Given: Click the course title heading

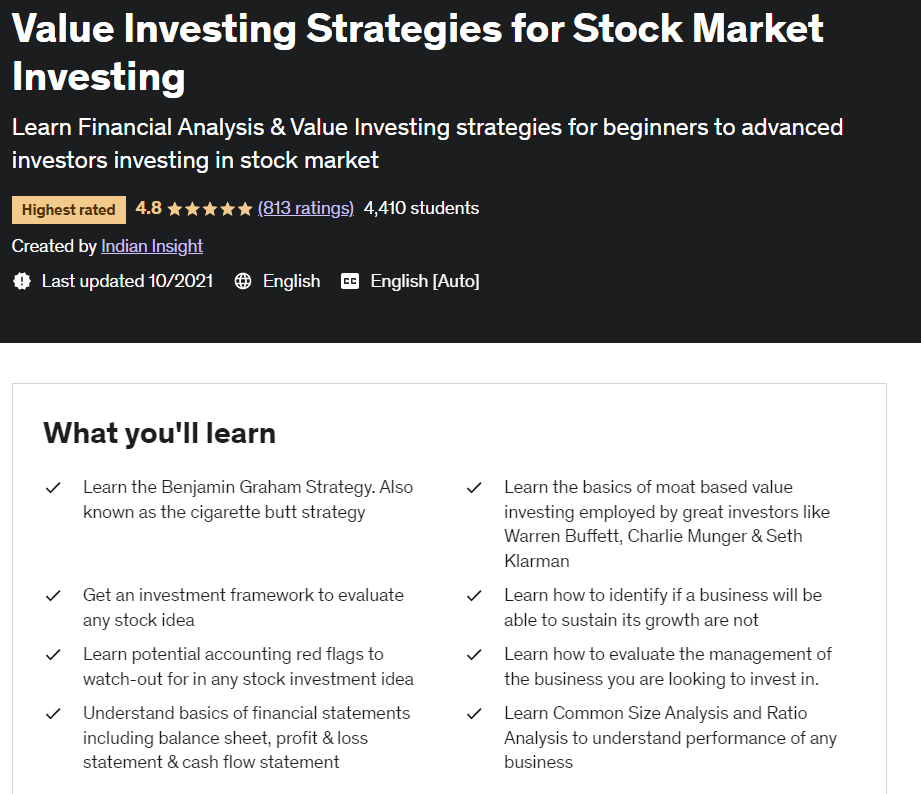Looking at the screenshot, I should (418, 52).
